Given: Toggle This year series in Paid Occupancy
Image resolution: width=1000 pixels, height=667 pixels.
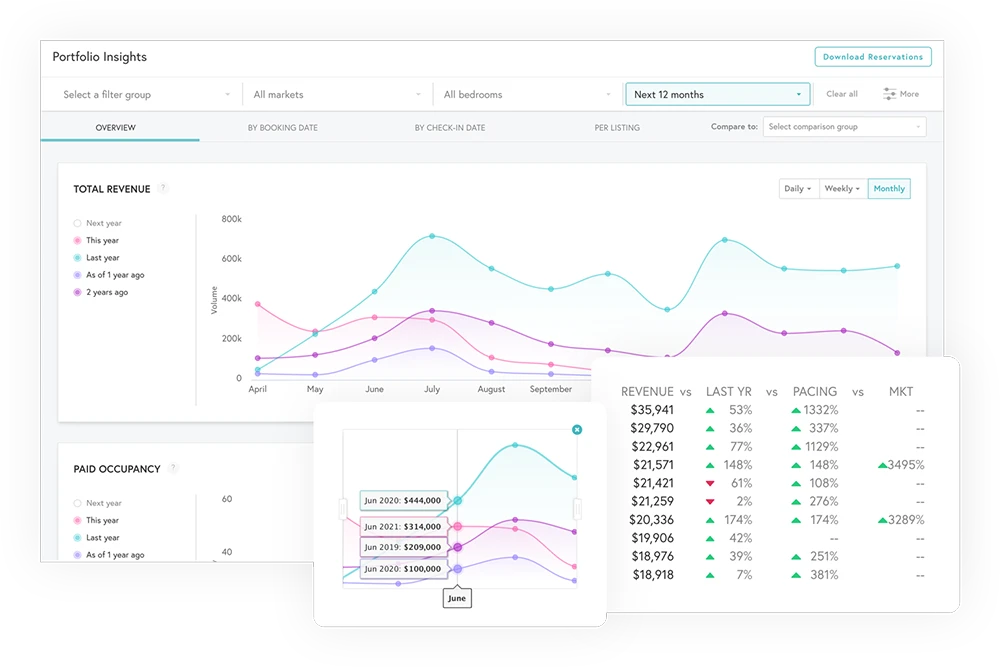Looking at the screenshot, I should click(96, 520).
